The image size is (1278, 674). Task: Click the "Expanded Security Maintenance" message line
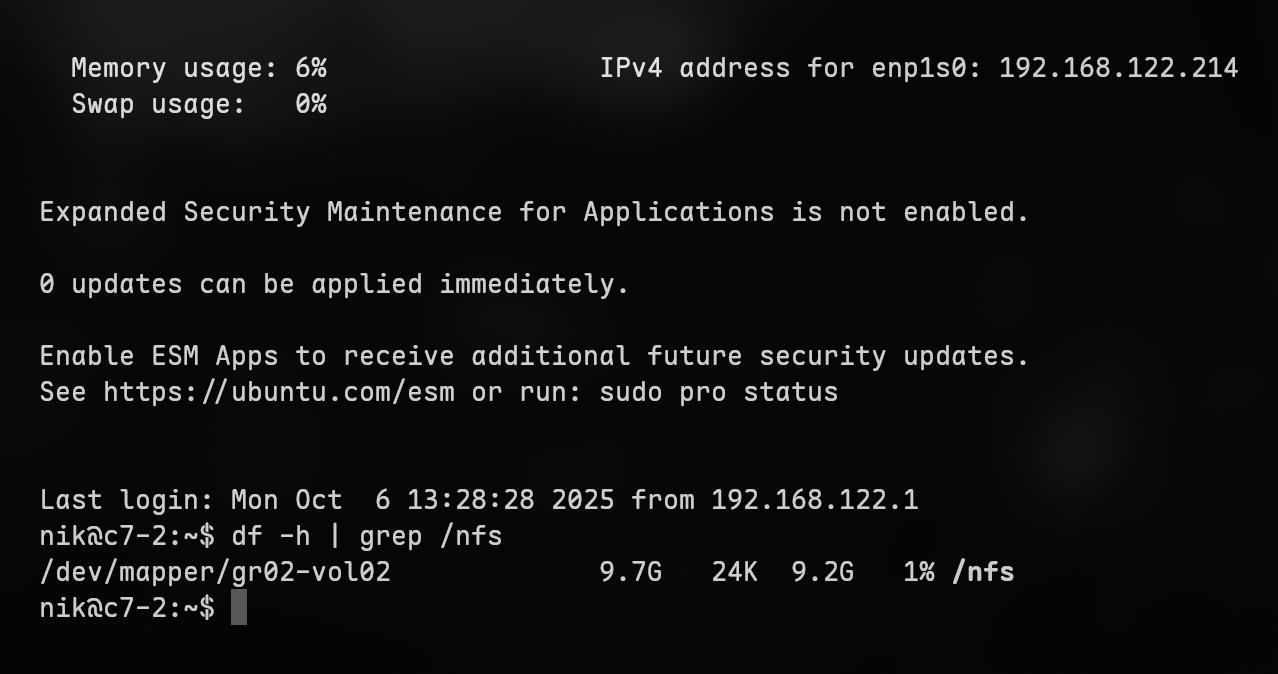[x=534, y=212]
